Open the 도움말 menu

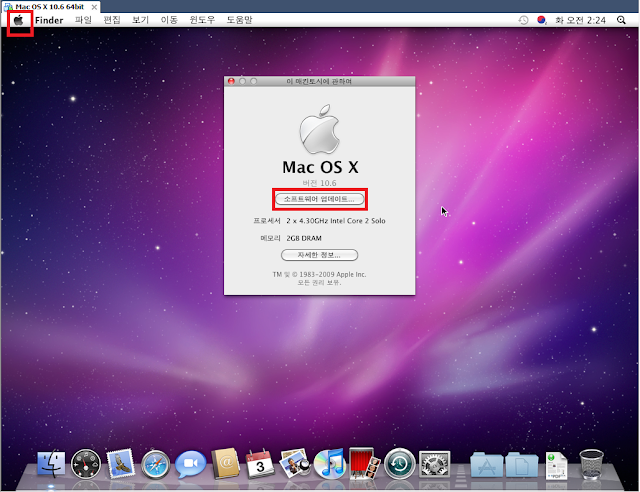[239, 20]
